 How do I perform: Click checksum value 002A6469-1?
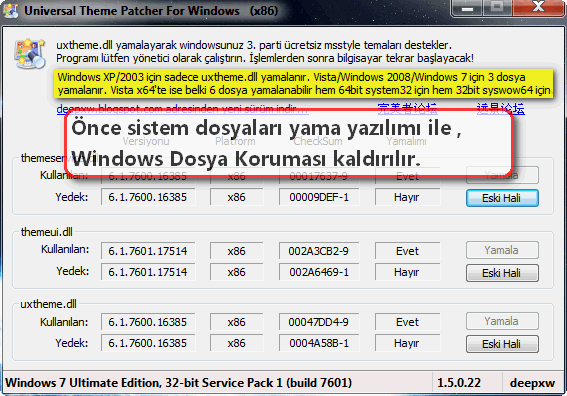[319, 272]
